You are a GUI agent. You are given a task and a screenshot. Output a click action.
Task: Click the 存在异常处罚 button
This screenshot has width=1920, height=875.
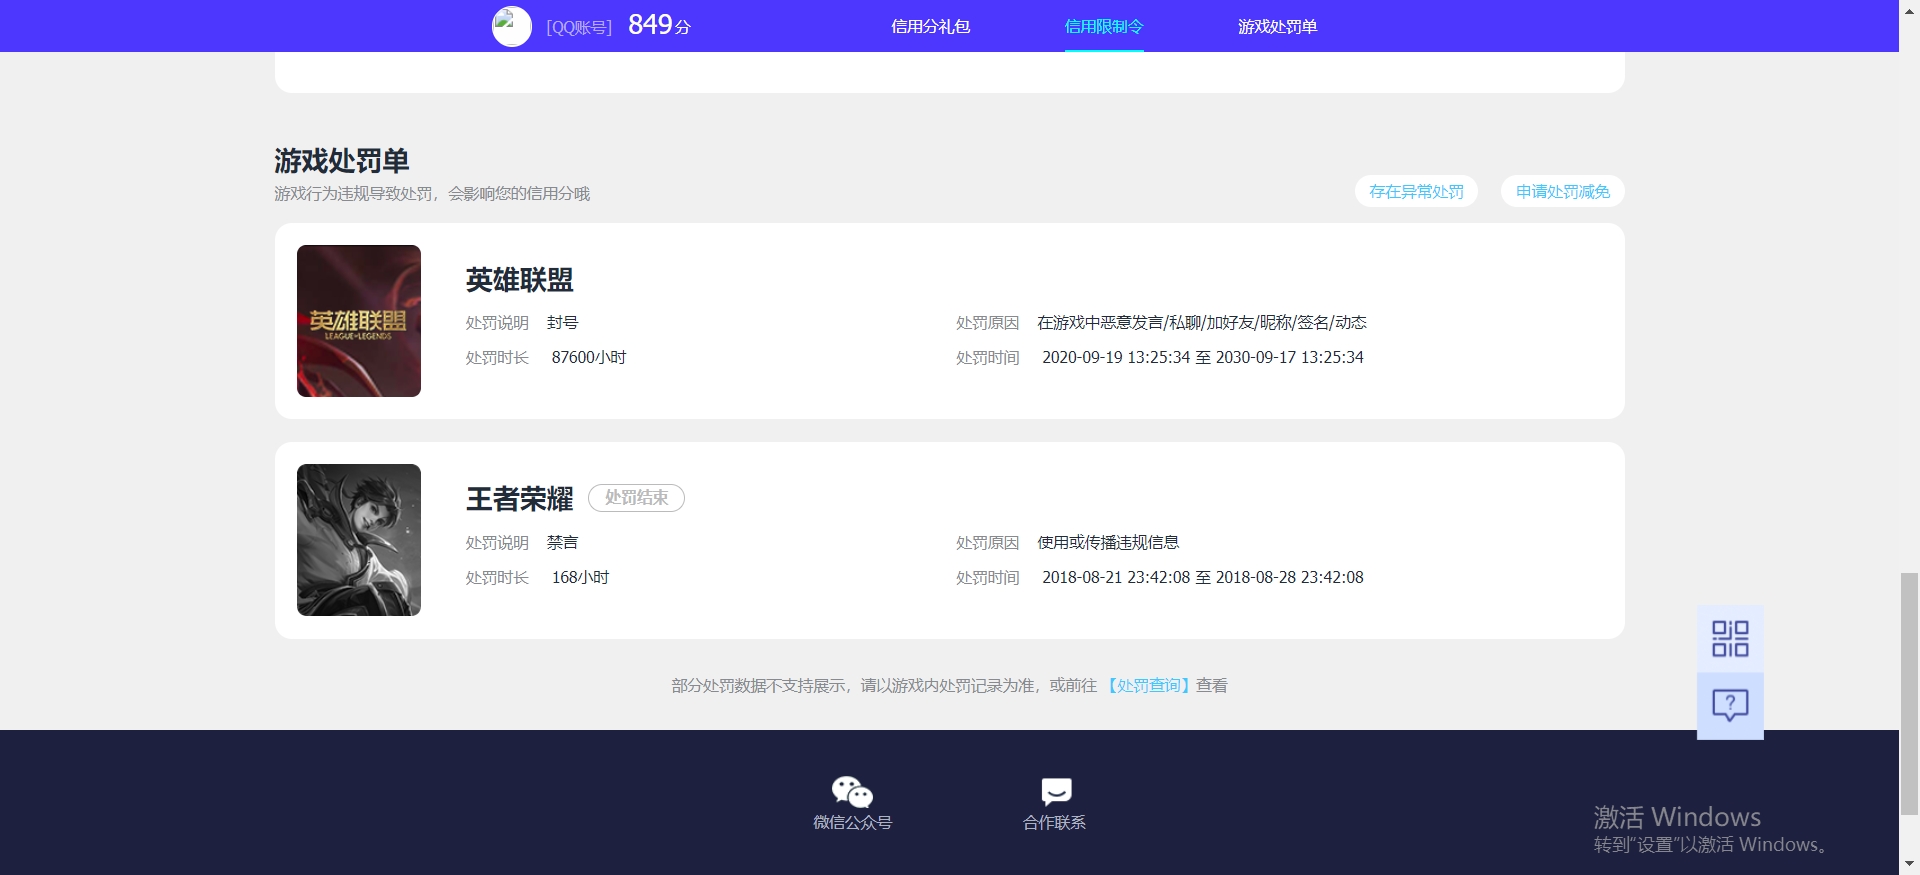click(1416, 191)
